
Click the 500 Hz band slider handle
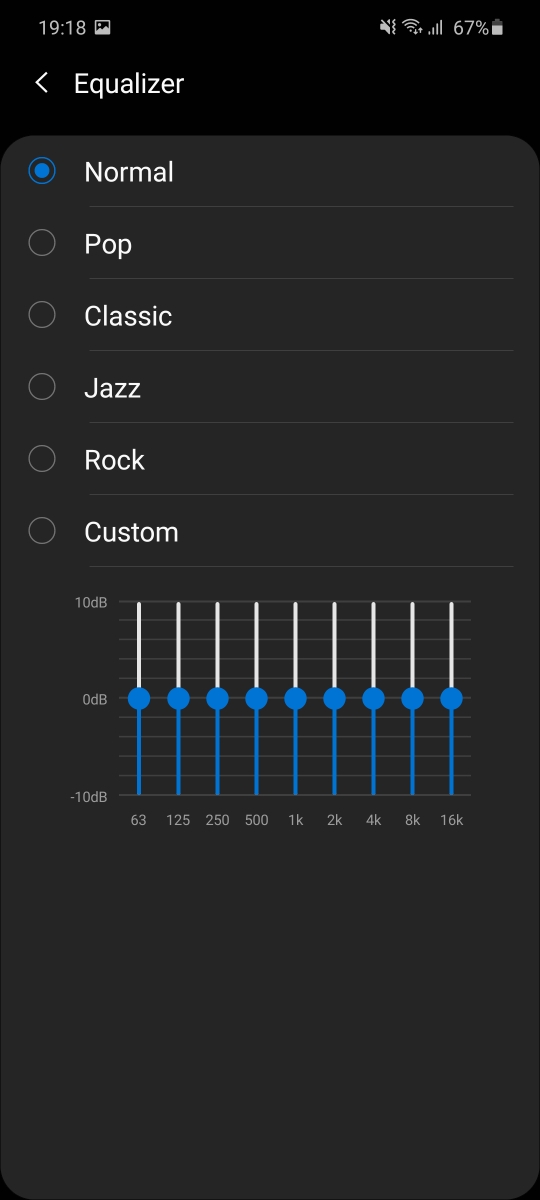[x=256, y=698]
